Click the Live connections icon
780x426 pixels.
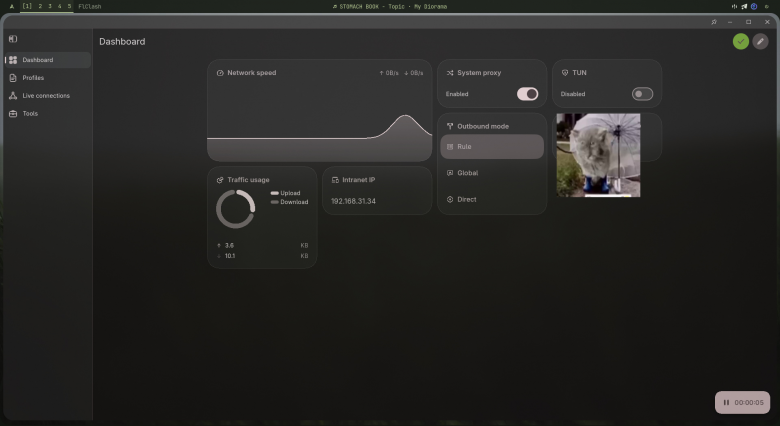click(x=13, y=96)
